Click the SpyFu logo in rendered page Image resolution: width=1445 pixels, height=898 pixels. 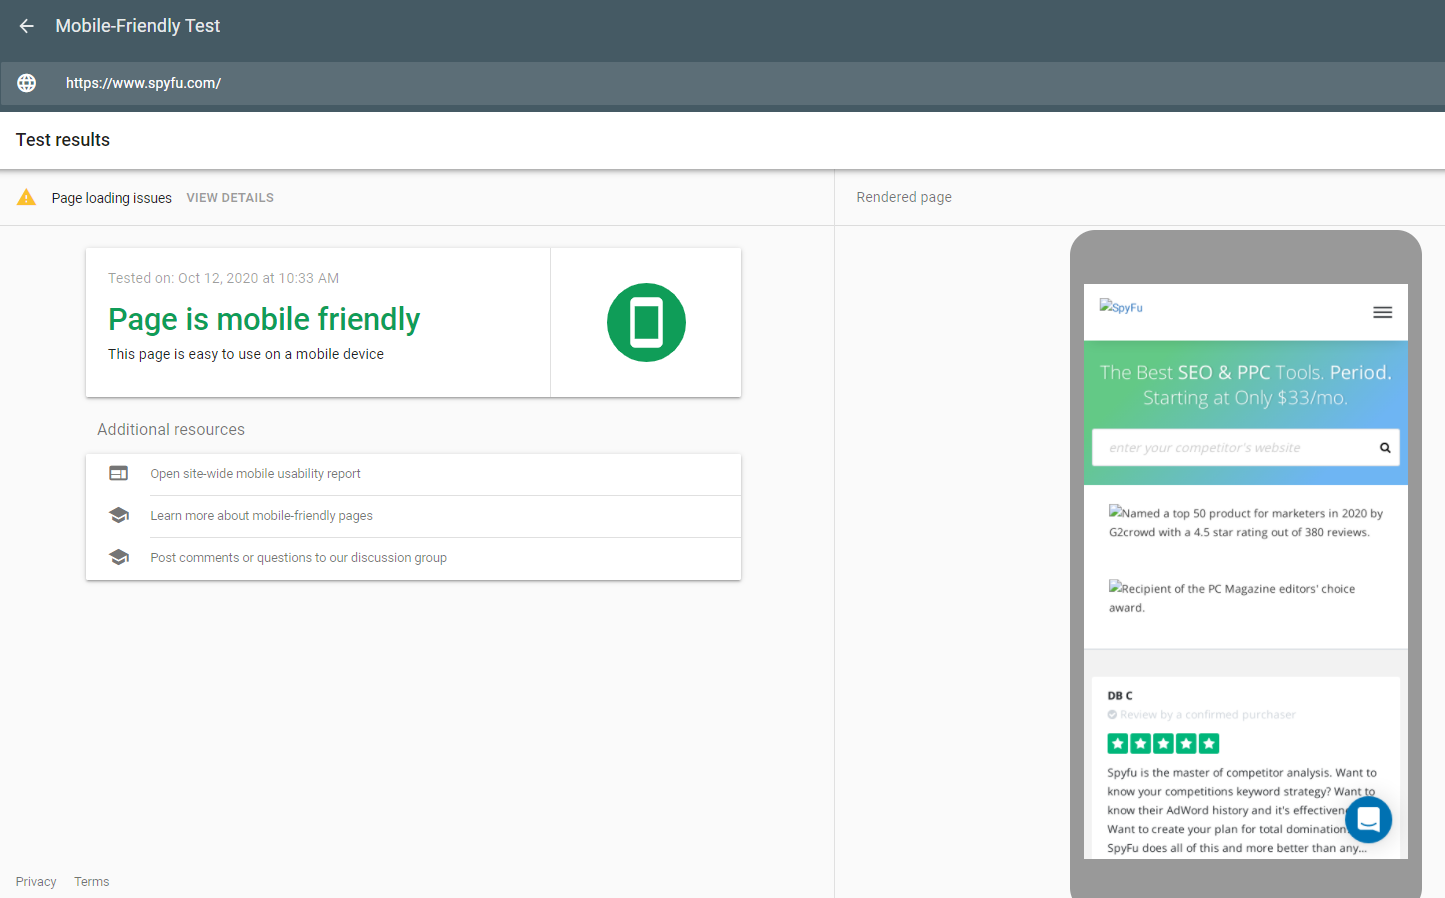tap(1121, 307)
